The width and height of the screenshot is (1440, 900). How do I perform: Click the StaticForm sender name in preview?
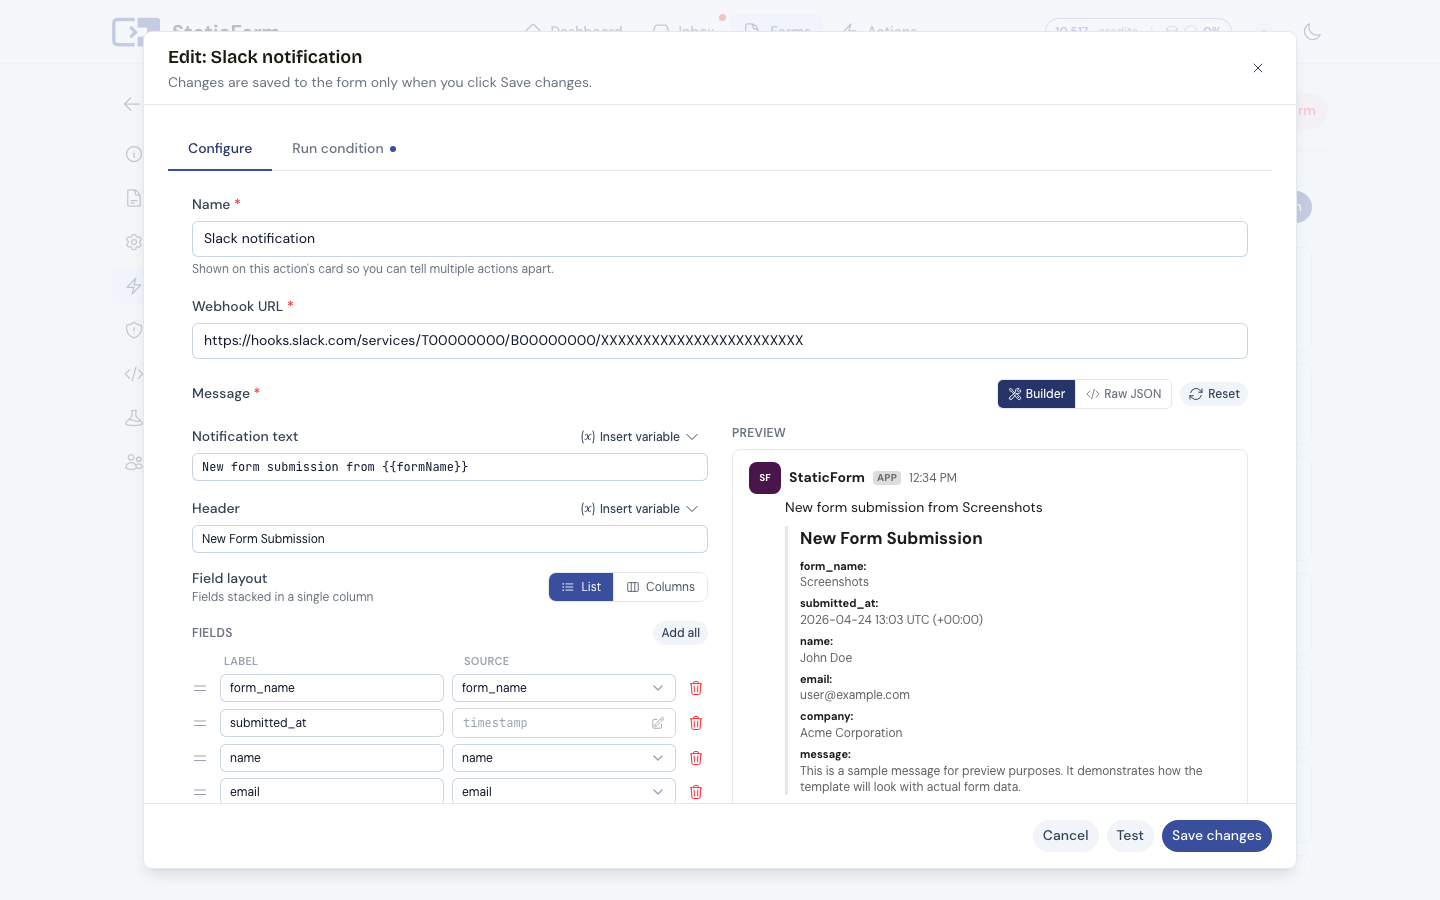(x=827, y=478)
